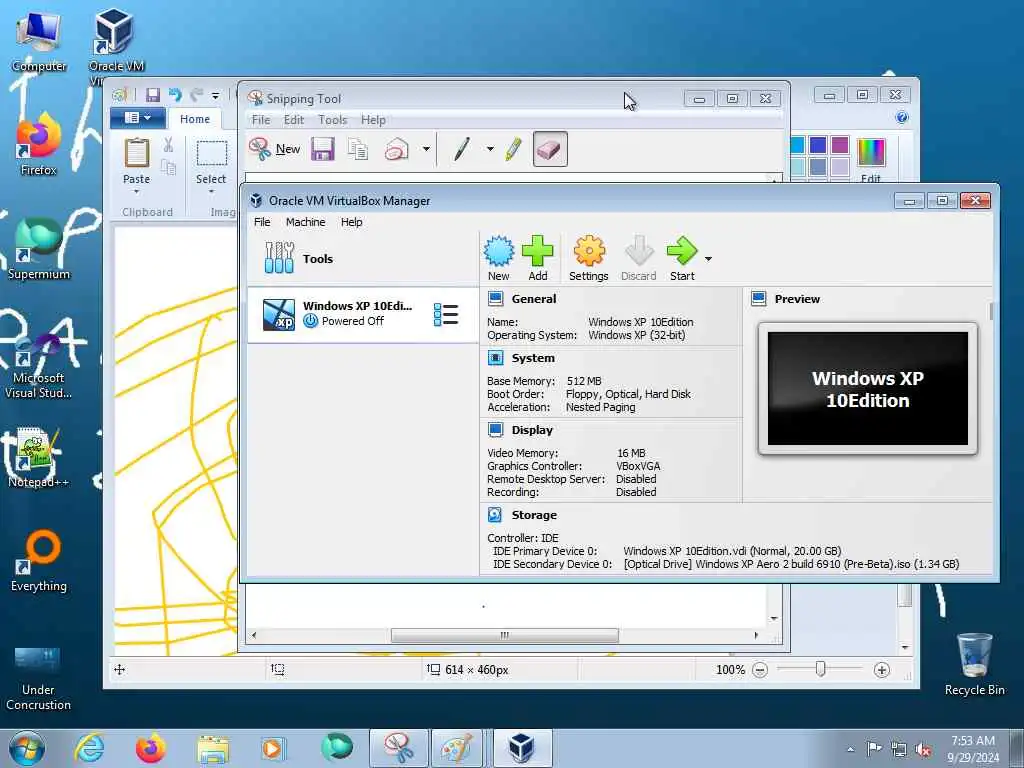
Task: Click Send Snip envelope icon
Action: click(396, 149)
